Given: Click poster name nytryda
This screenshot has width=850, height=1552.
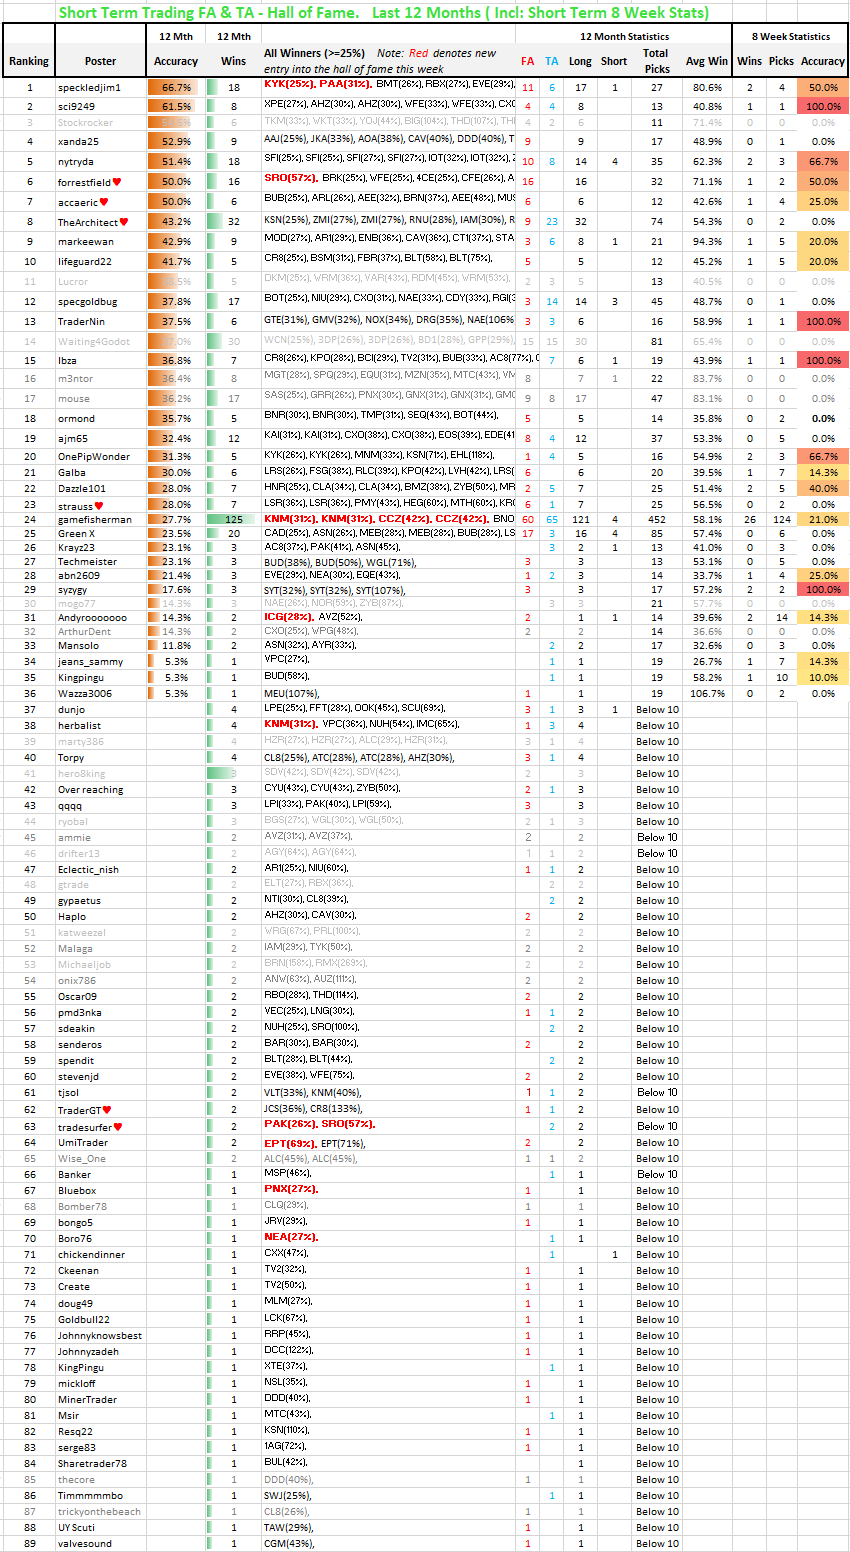Looking at the screenshot, I should click(x=75, y=161).
